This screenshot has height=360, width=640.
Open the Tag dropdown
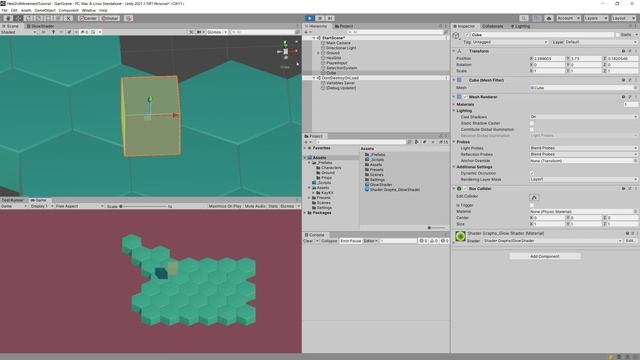click(510, 42)
